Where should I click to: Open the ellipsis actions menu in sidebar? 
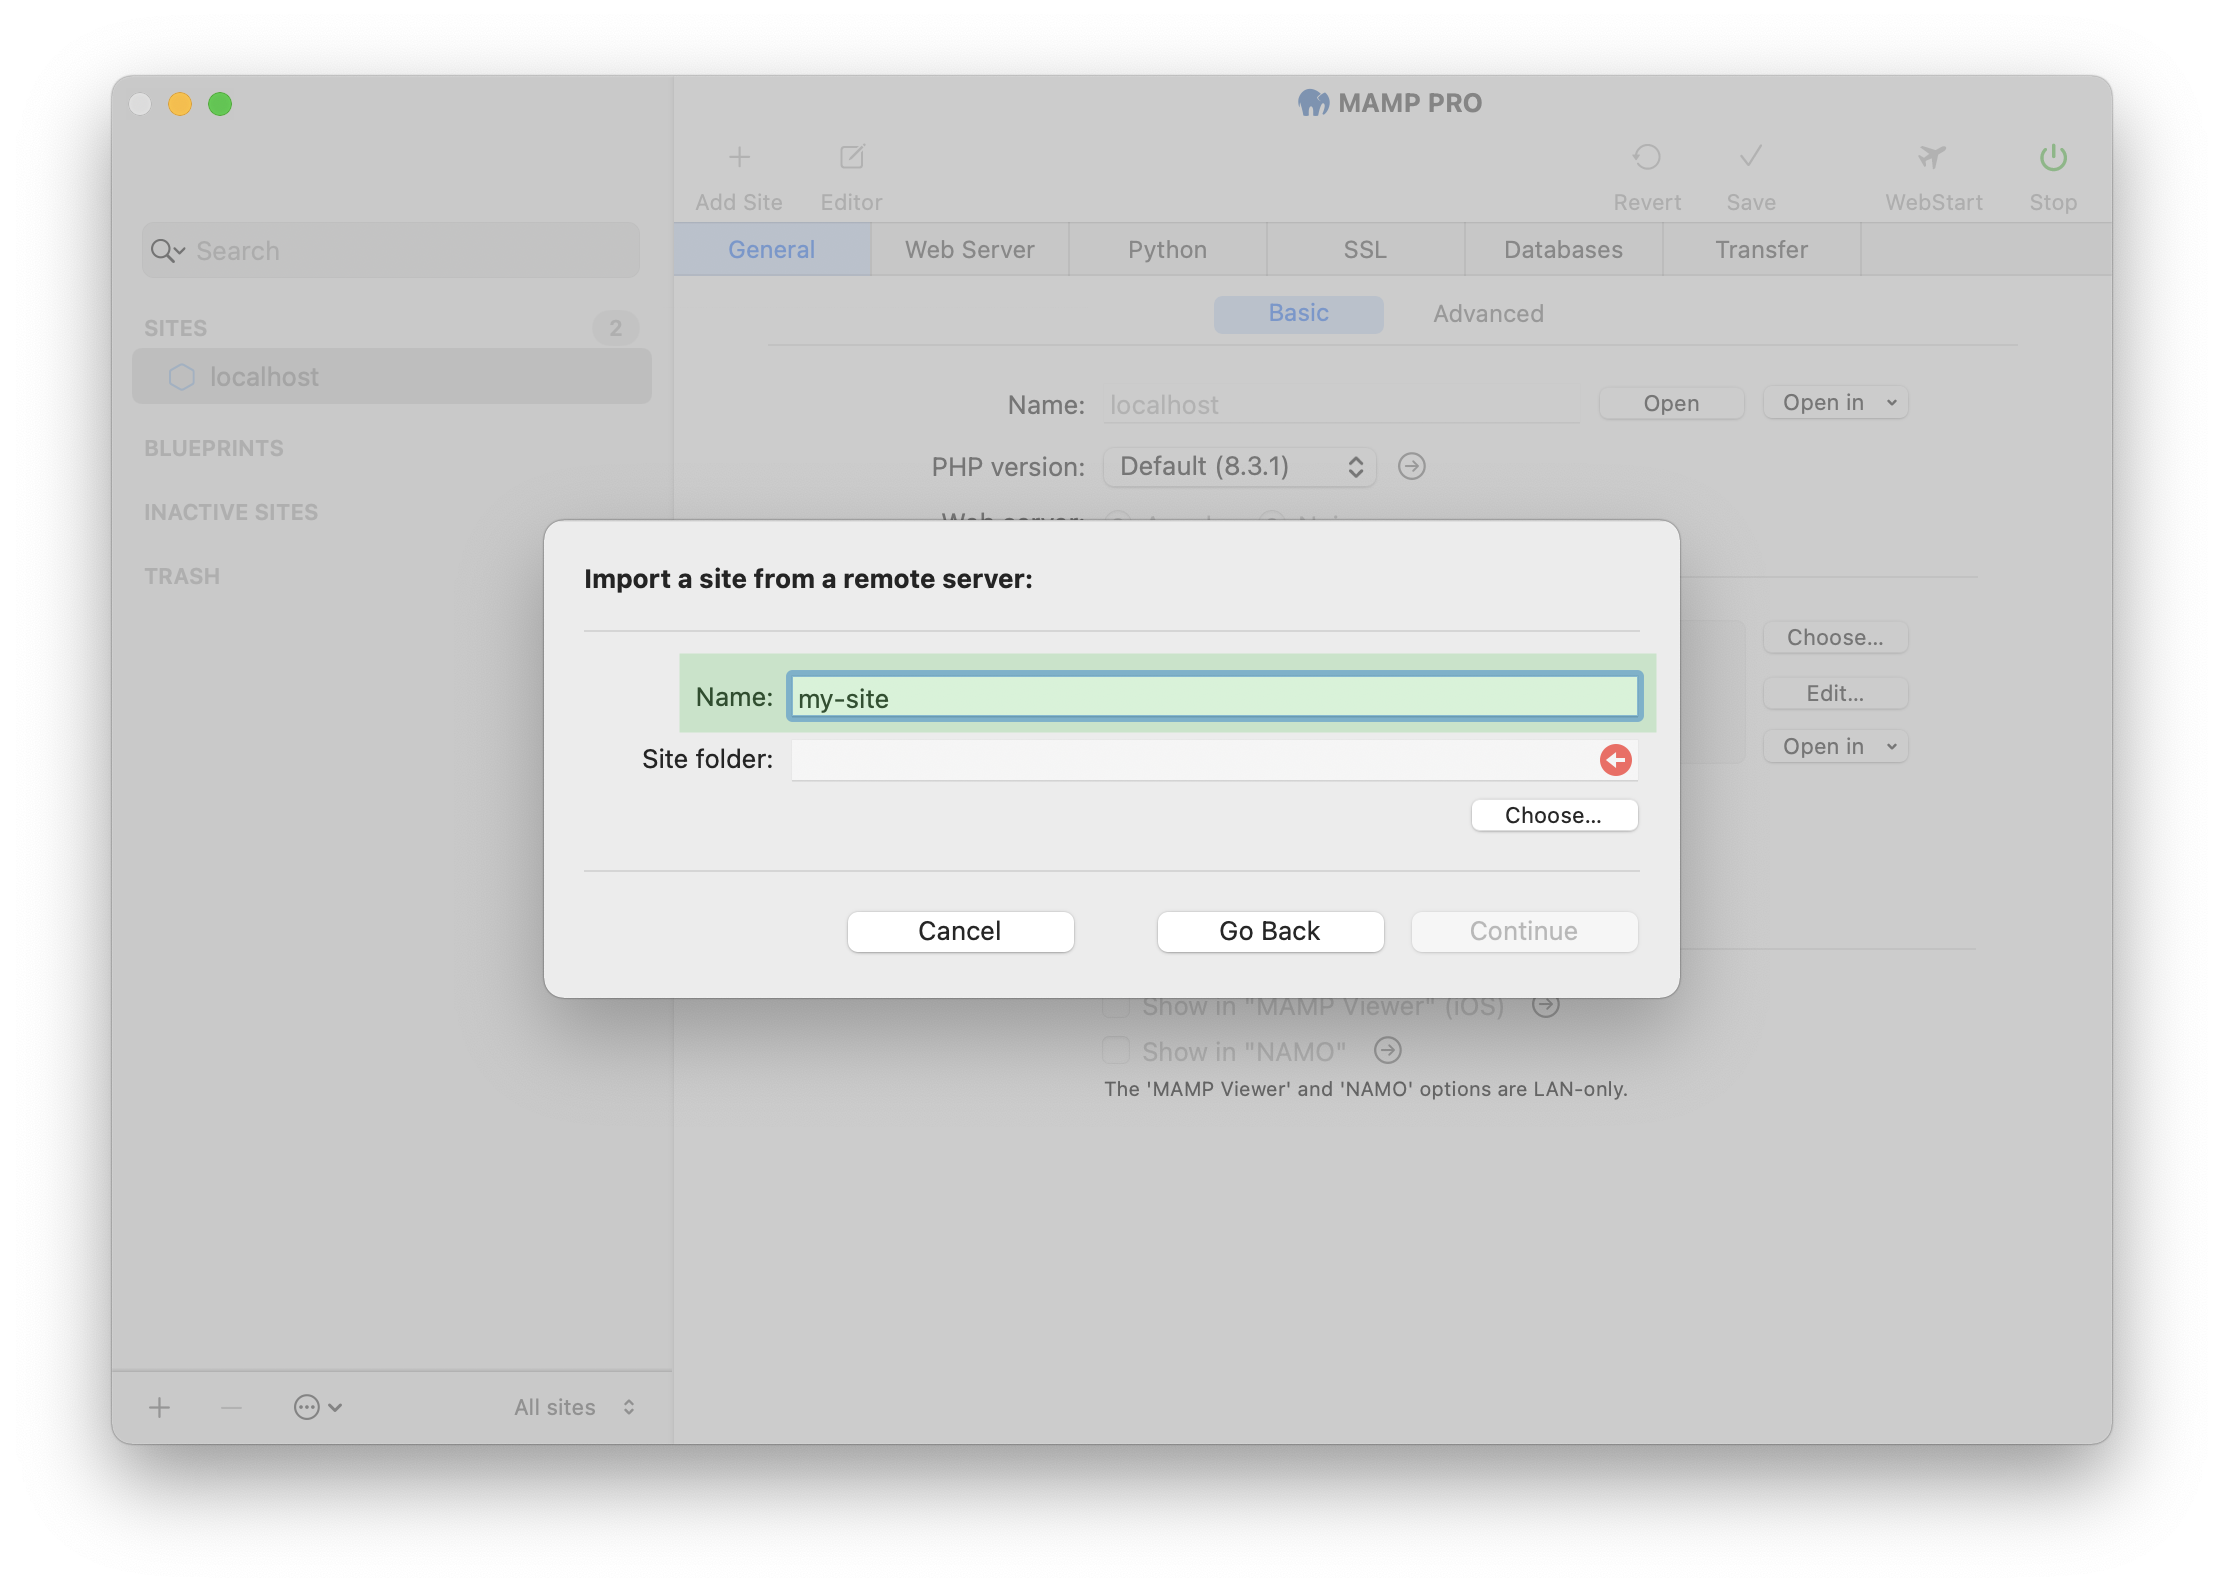[318, 1408]
